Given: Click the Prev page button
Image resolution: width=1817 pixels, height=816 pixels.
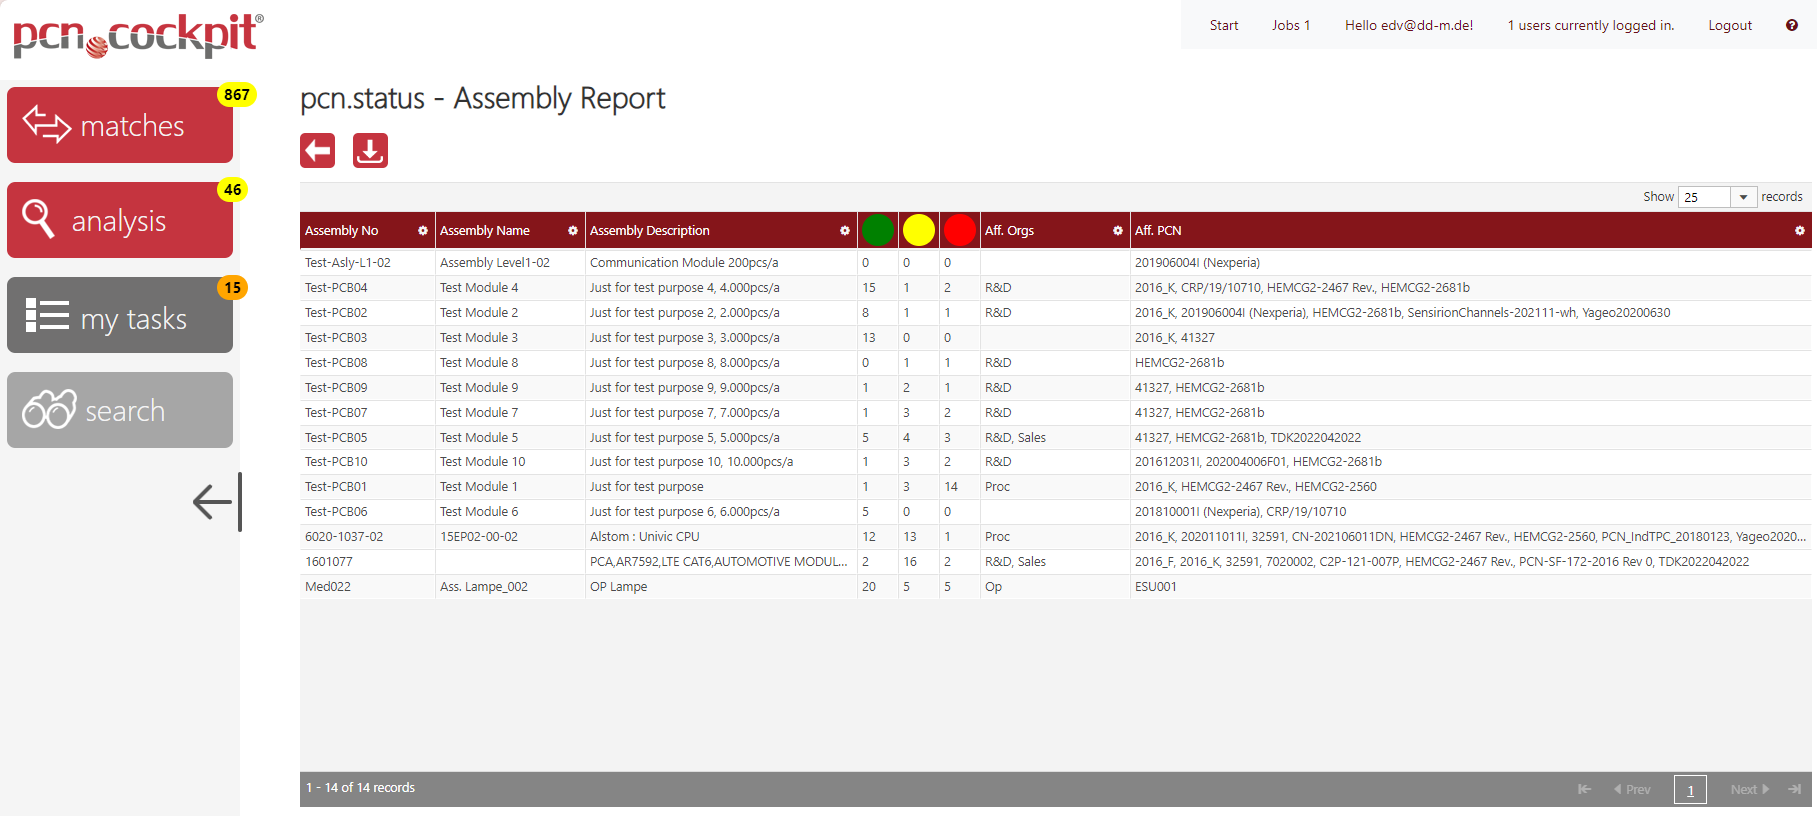Looking at the screenshot, I should 1632,789.
